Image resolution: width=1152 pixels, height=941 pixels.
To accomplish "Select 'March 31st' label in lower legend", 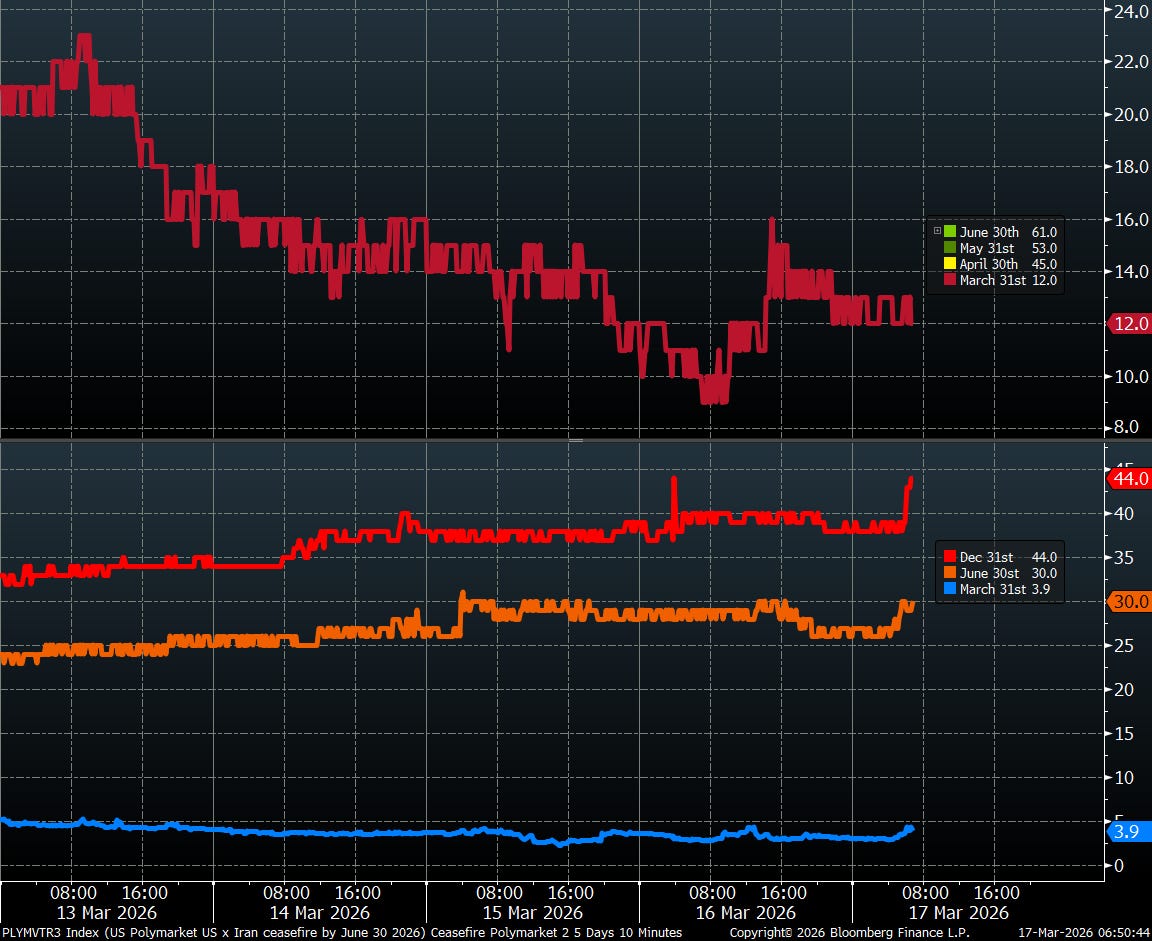I will click(x=993, y=589).
